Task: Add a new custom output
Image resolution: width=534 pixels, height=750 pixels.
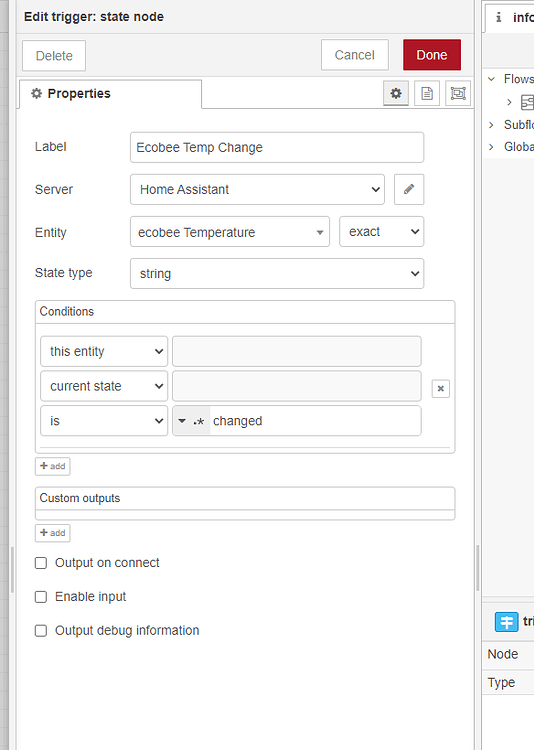Action: (x=53, y=533)
